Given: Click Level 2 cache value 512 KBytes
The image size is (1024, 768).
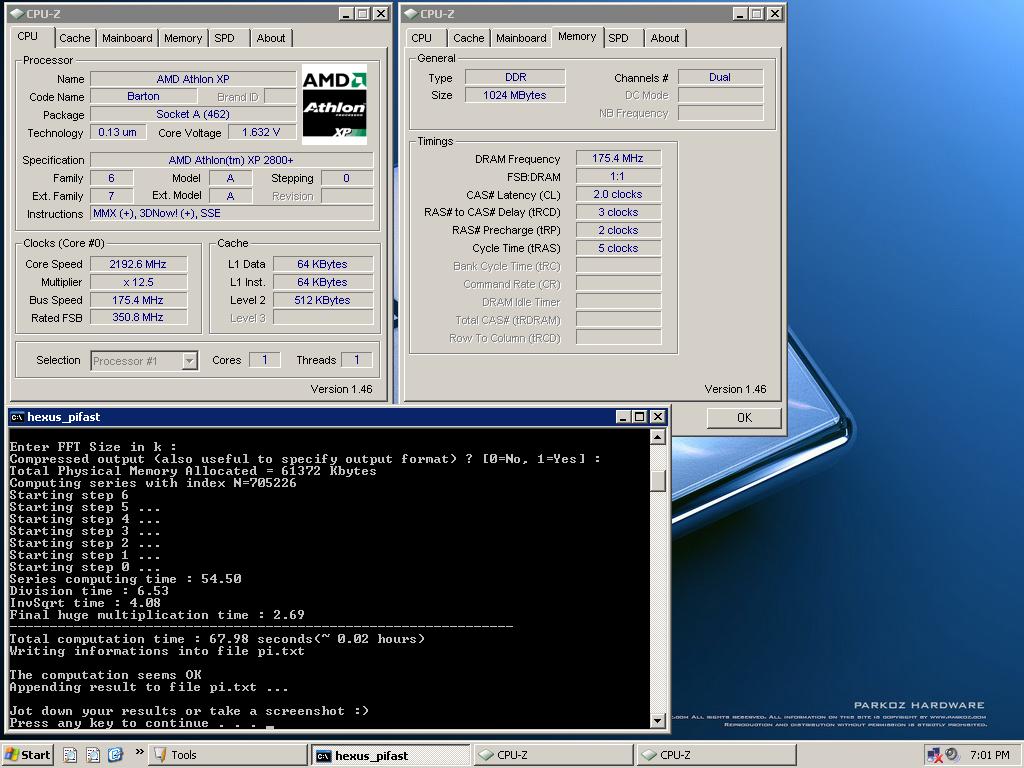Looking at the screenshot, I should [x=323, y=300].
